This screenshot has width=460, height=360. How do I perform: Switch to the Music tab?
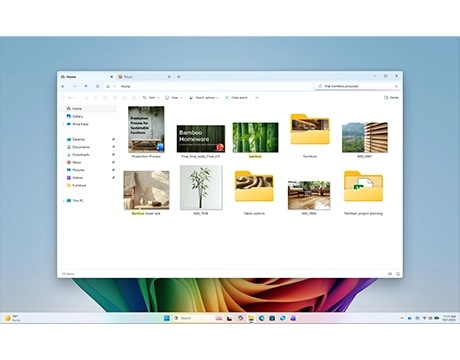coord(144,77)
